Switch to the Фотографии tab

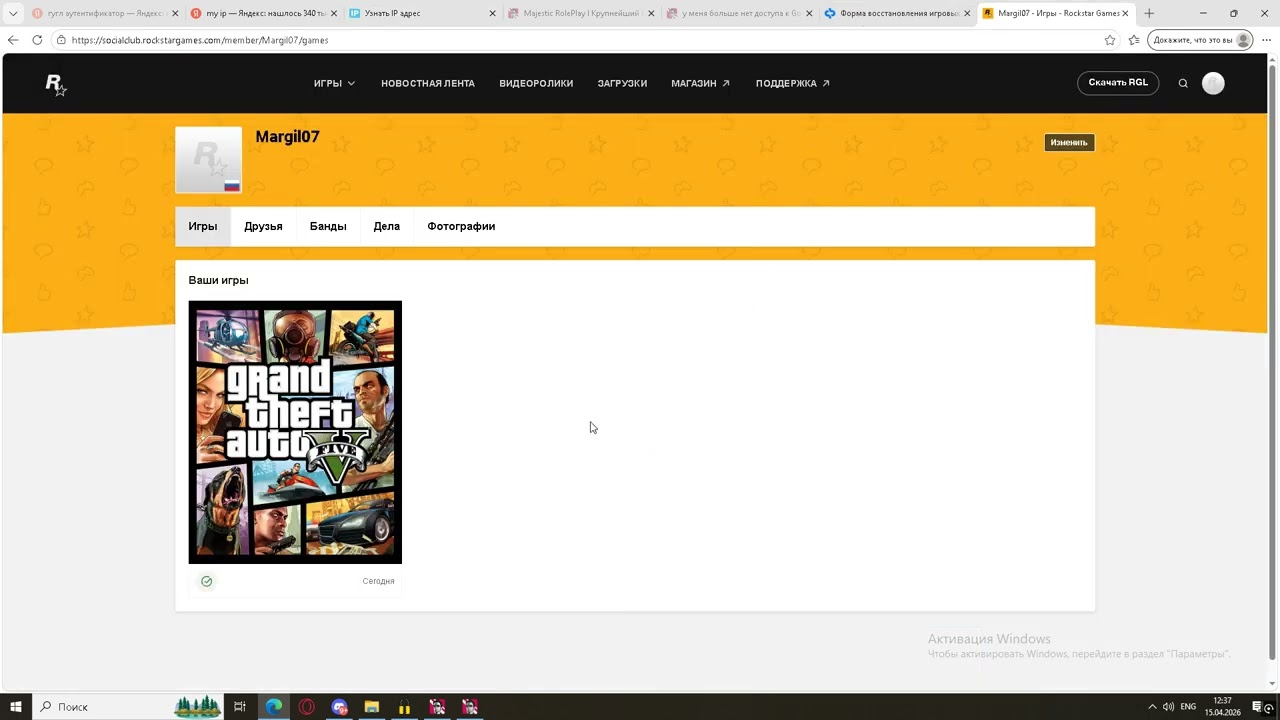[x=461, y=226]
